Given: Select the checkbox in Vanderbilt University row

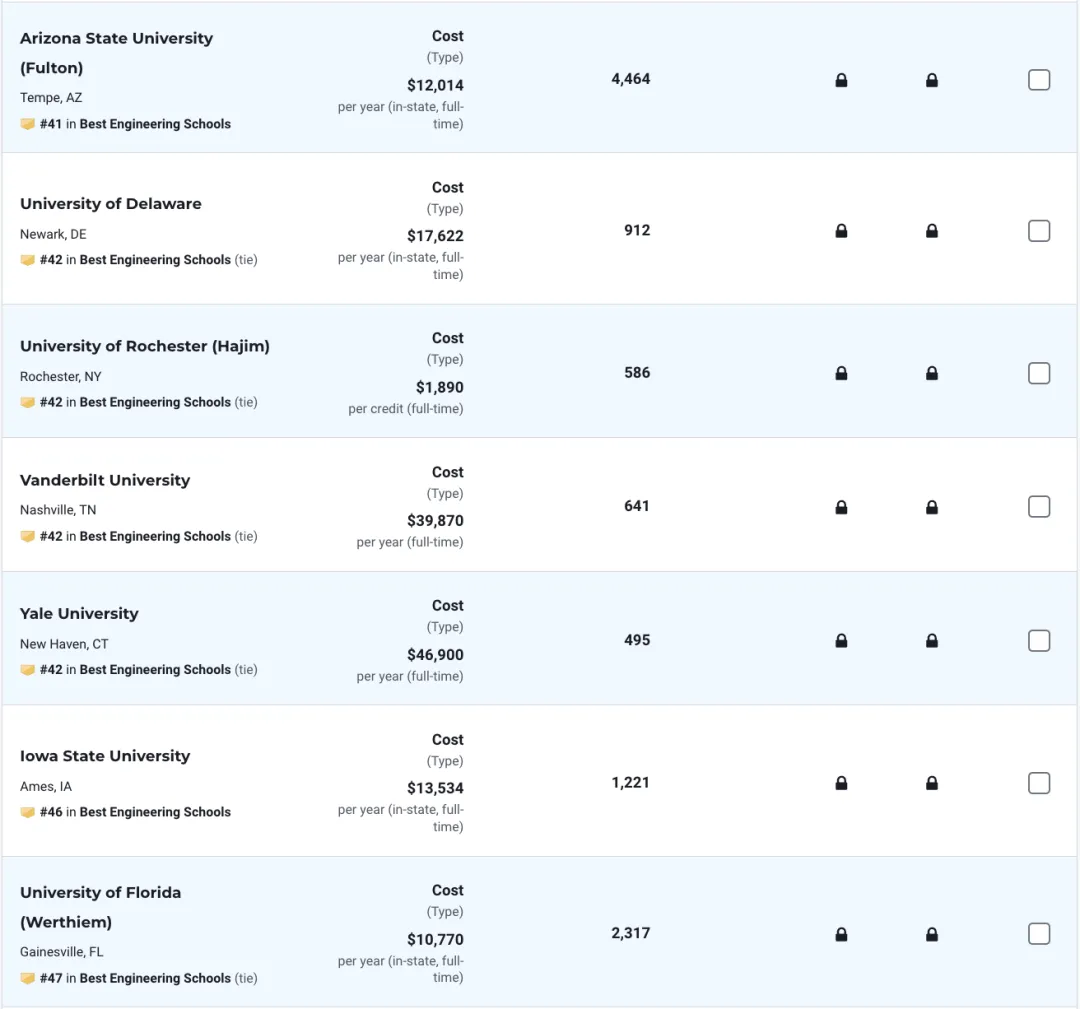Looking at the screenshot, I should pyautogui.click(x=1039, y=507).
